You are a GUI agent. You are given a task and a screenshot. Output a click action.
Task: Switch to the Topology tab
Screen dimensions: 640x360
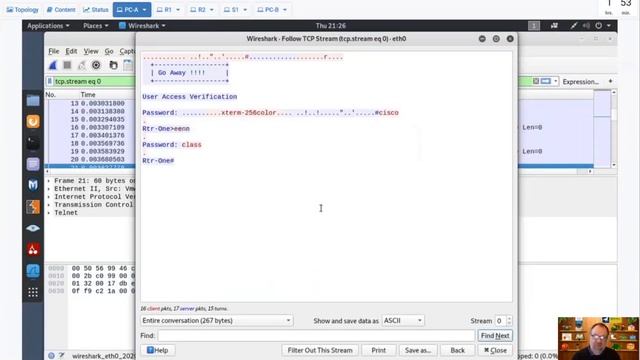(22, 9)
